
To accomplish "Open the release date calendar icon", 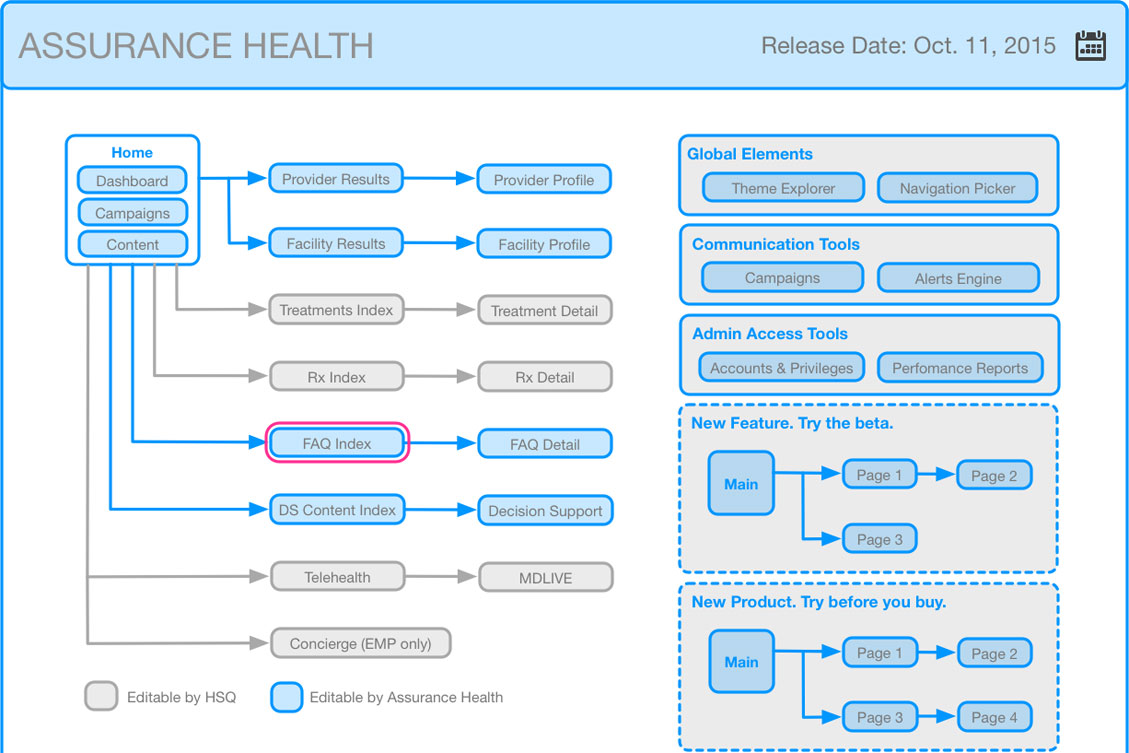I will coord(1090,46).
